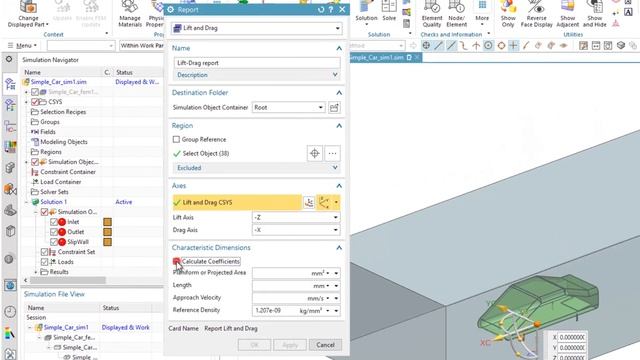Click the CSYS inferred type icon

[x=324, y=202]
